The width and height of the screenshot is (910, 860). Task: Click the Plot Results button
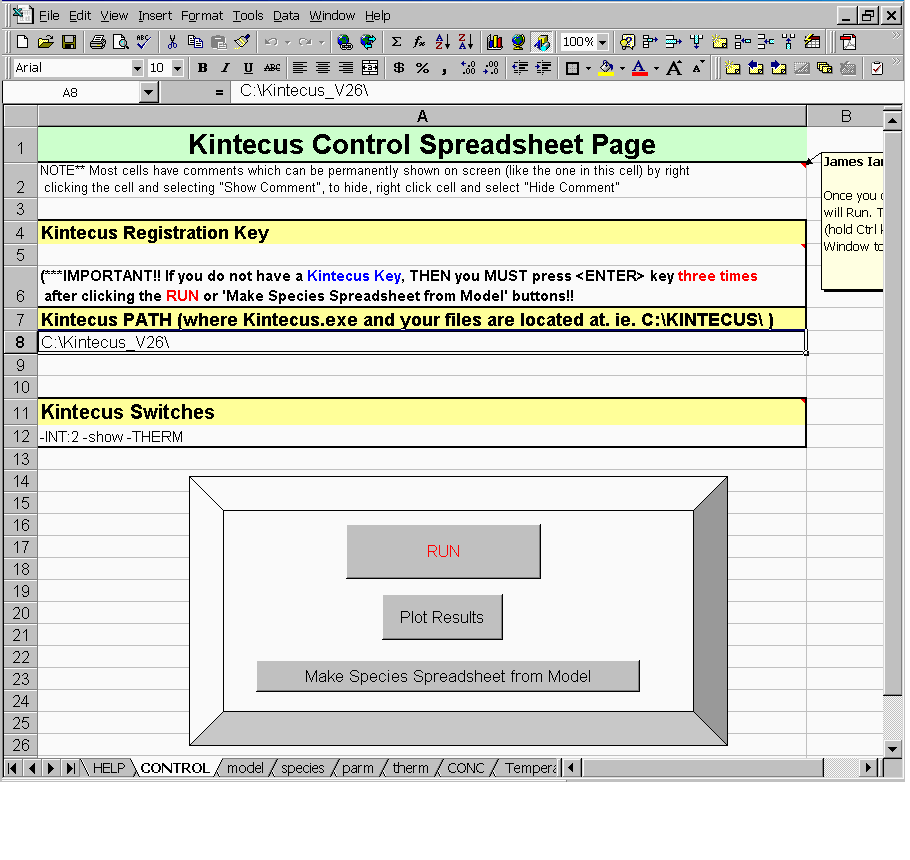click(442, 617)
